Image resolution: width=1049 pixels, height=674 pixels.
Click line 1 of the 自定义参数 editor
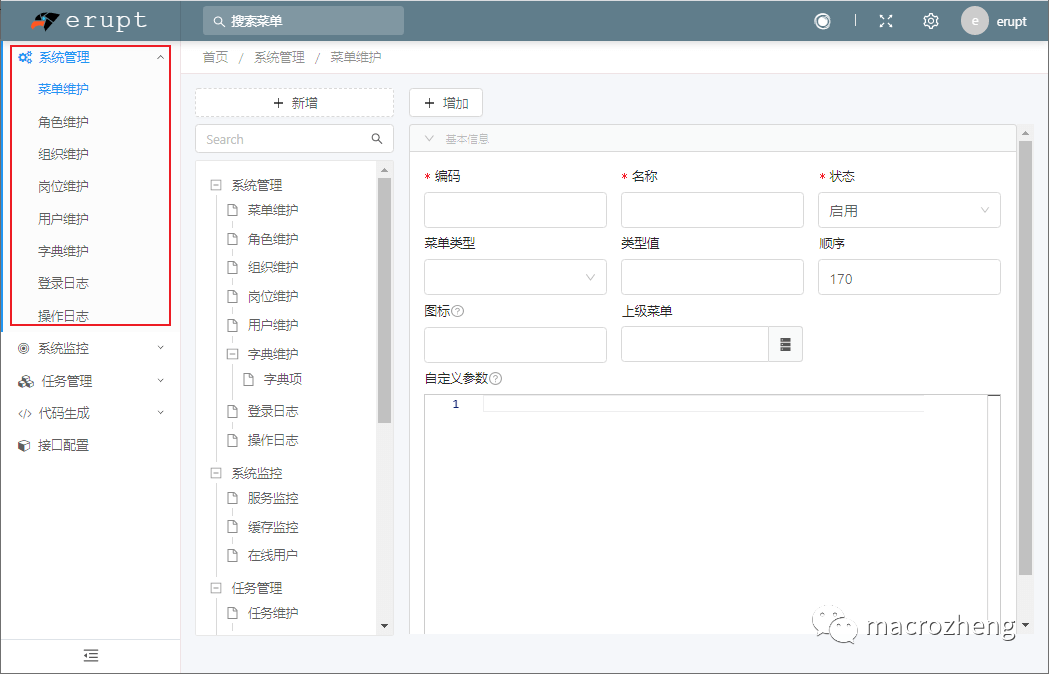tap(702, 404)
